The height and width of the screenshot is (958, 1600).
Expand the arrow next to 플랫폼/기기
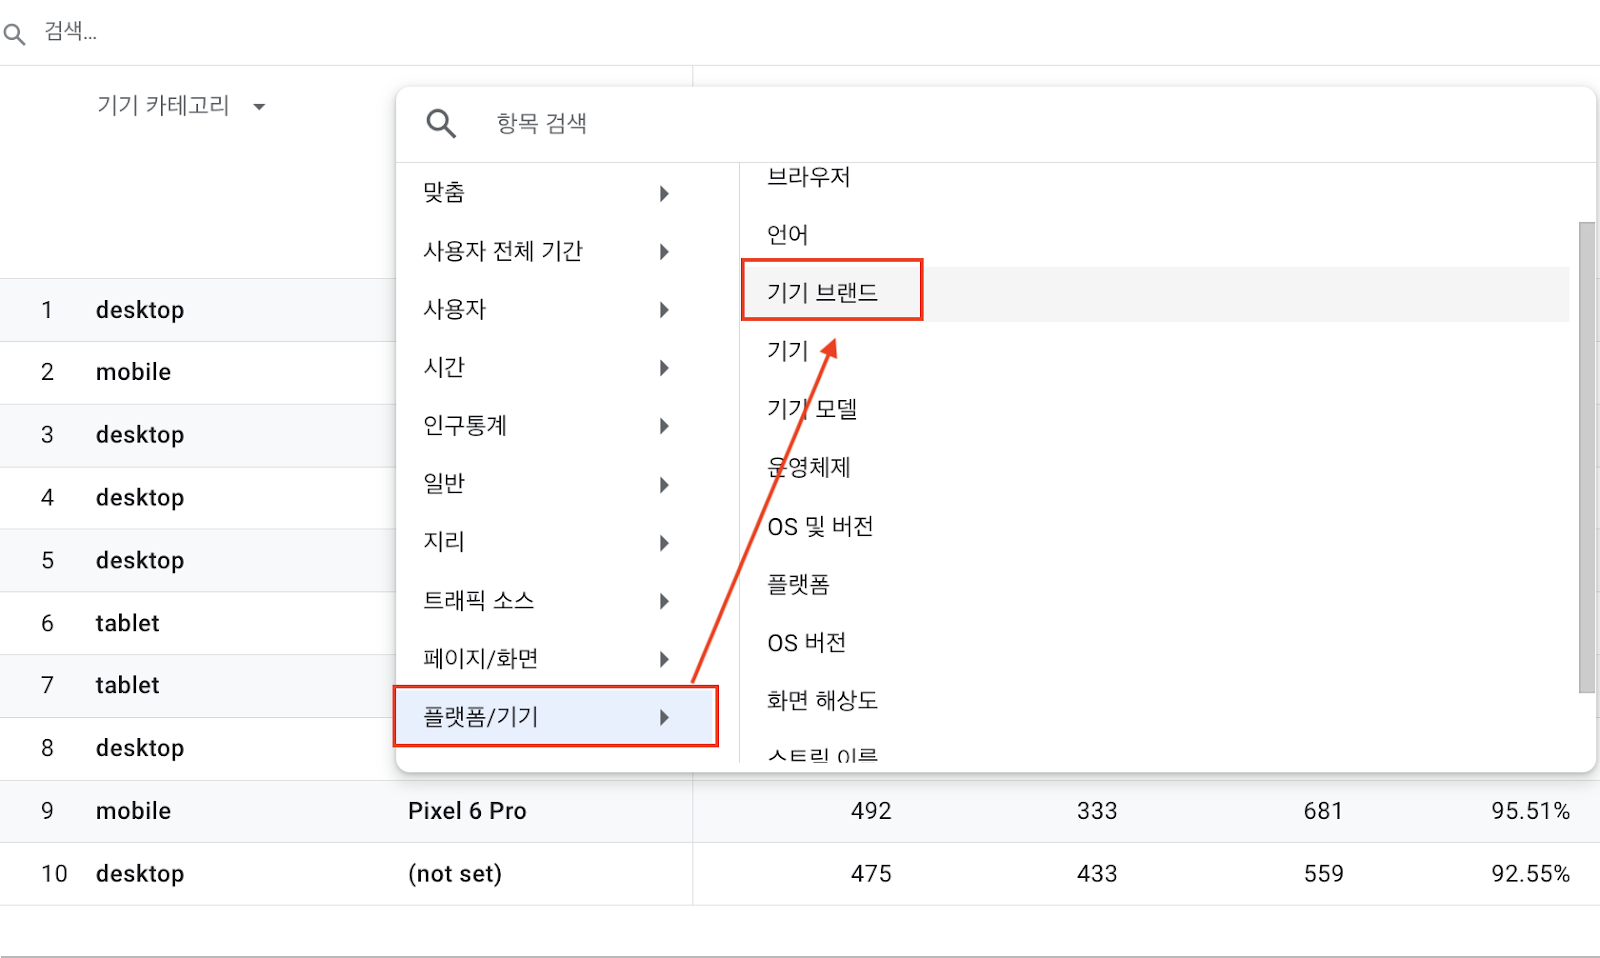click(664, 717)
